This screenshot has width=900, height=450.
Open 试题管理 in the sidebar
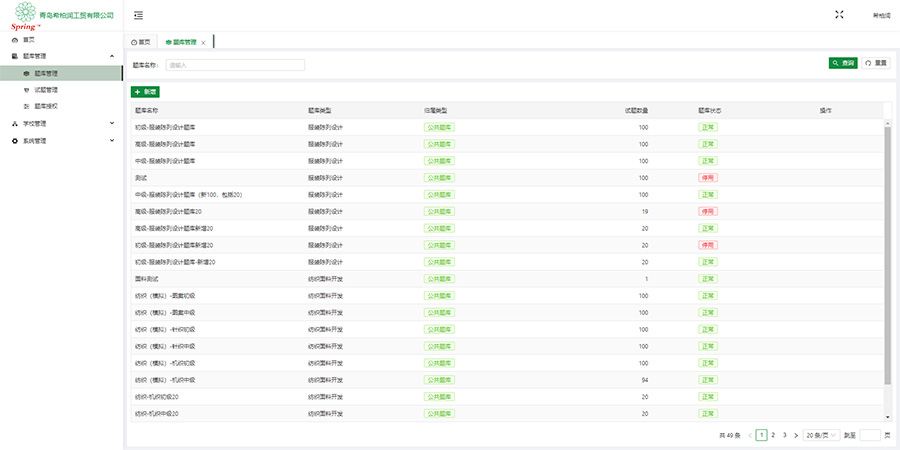tap(46, 90)
